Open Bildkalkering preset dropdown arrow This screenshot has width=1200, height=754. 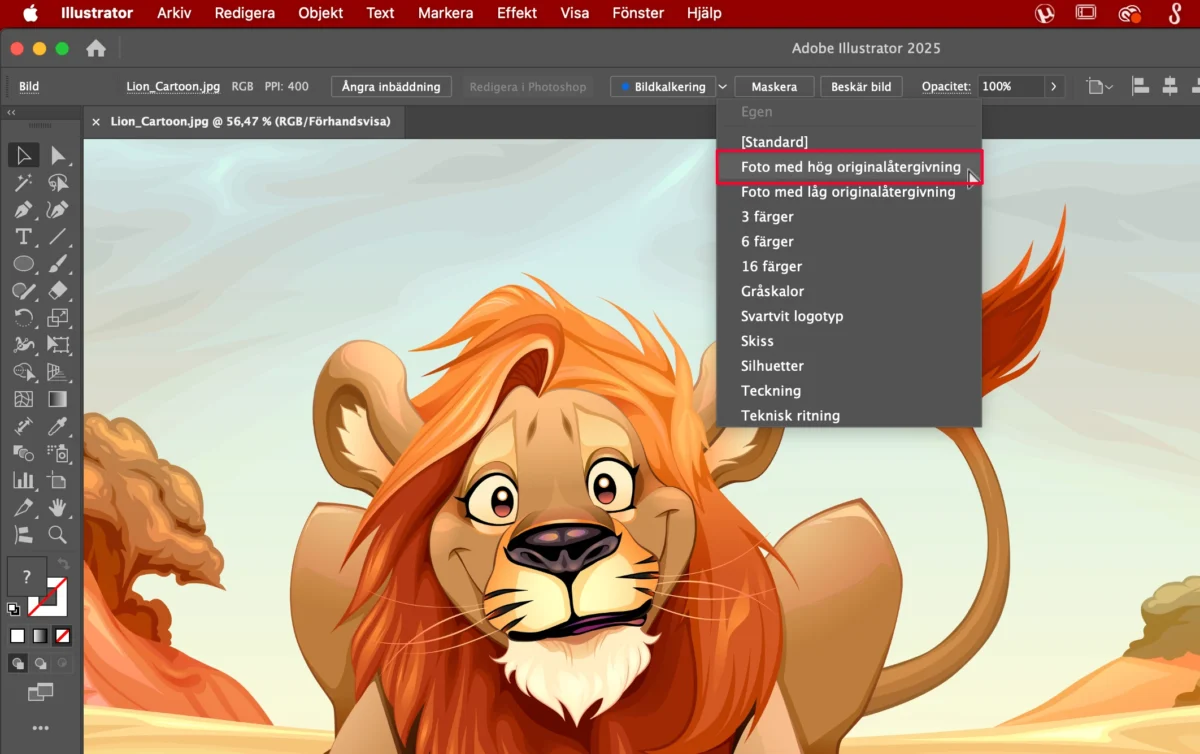tap(723, 87)
